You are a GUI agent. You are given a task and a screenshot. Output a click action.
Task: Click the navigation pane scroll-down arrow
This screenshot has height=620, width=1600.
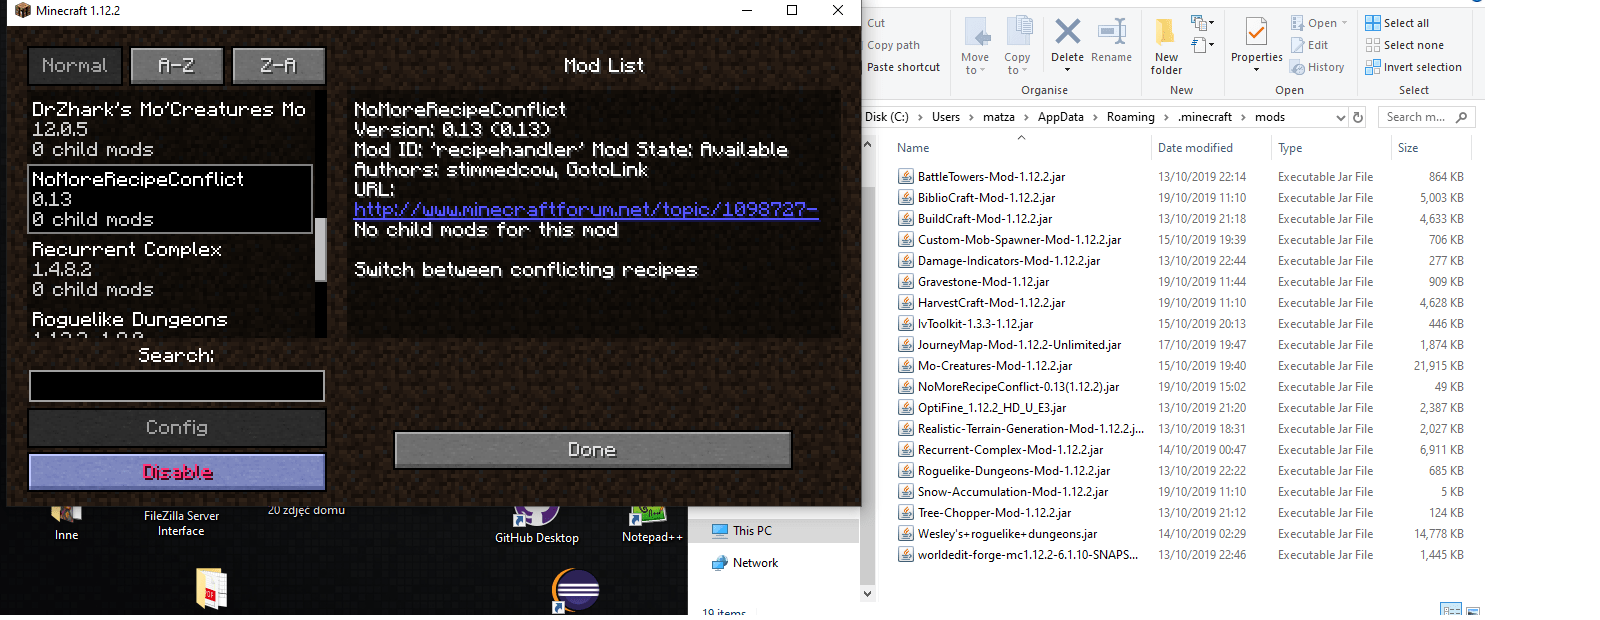(867, 594)
